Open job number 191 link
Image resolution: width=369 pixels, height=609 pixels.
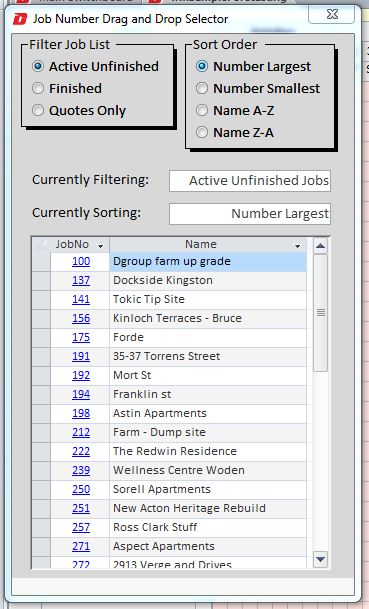click(81, 357)
